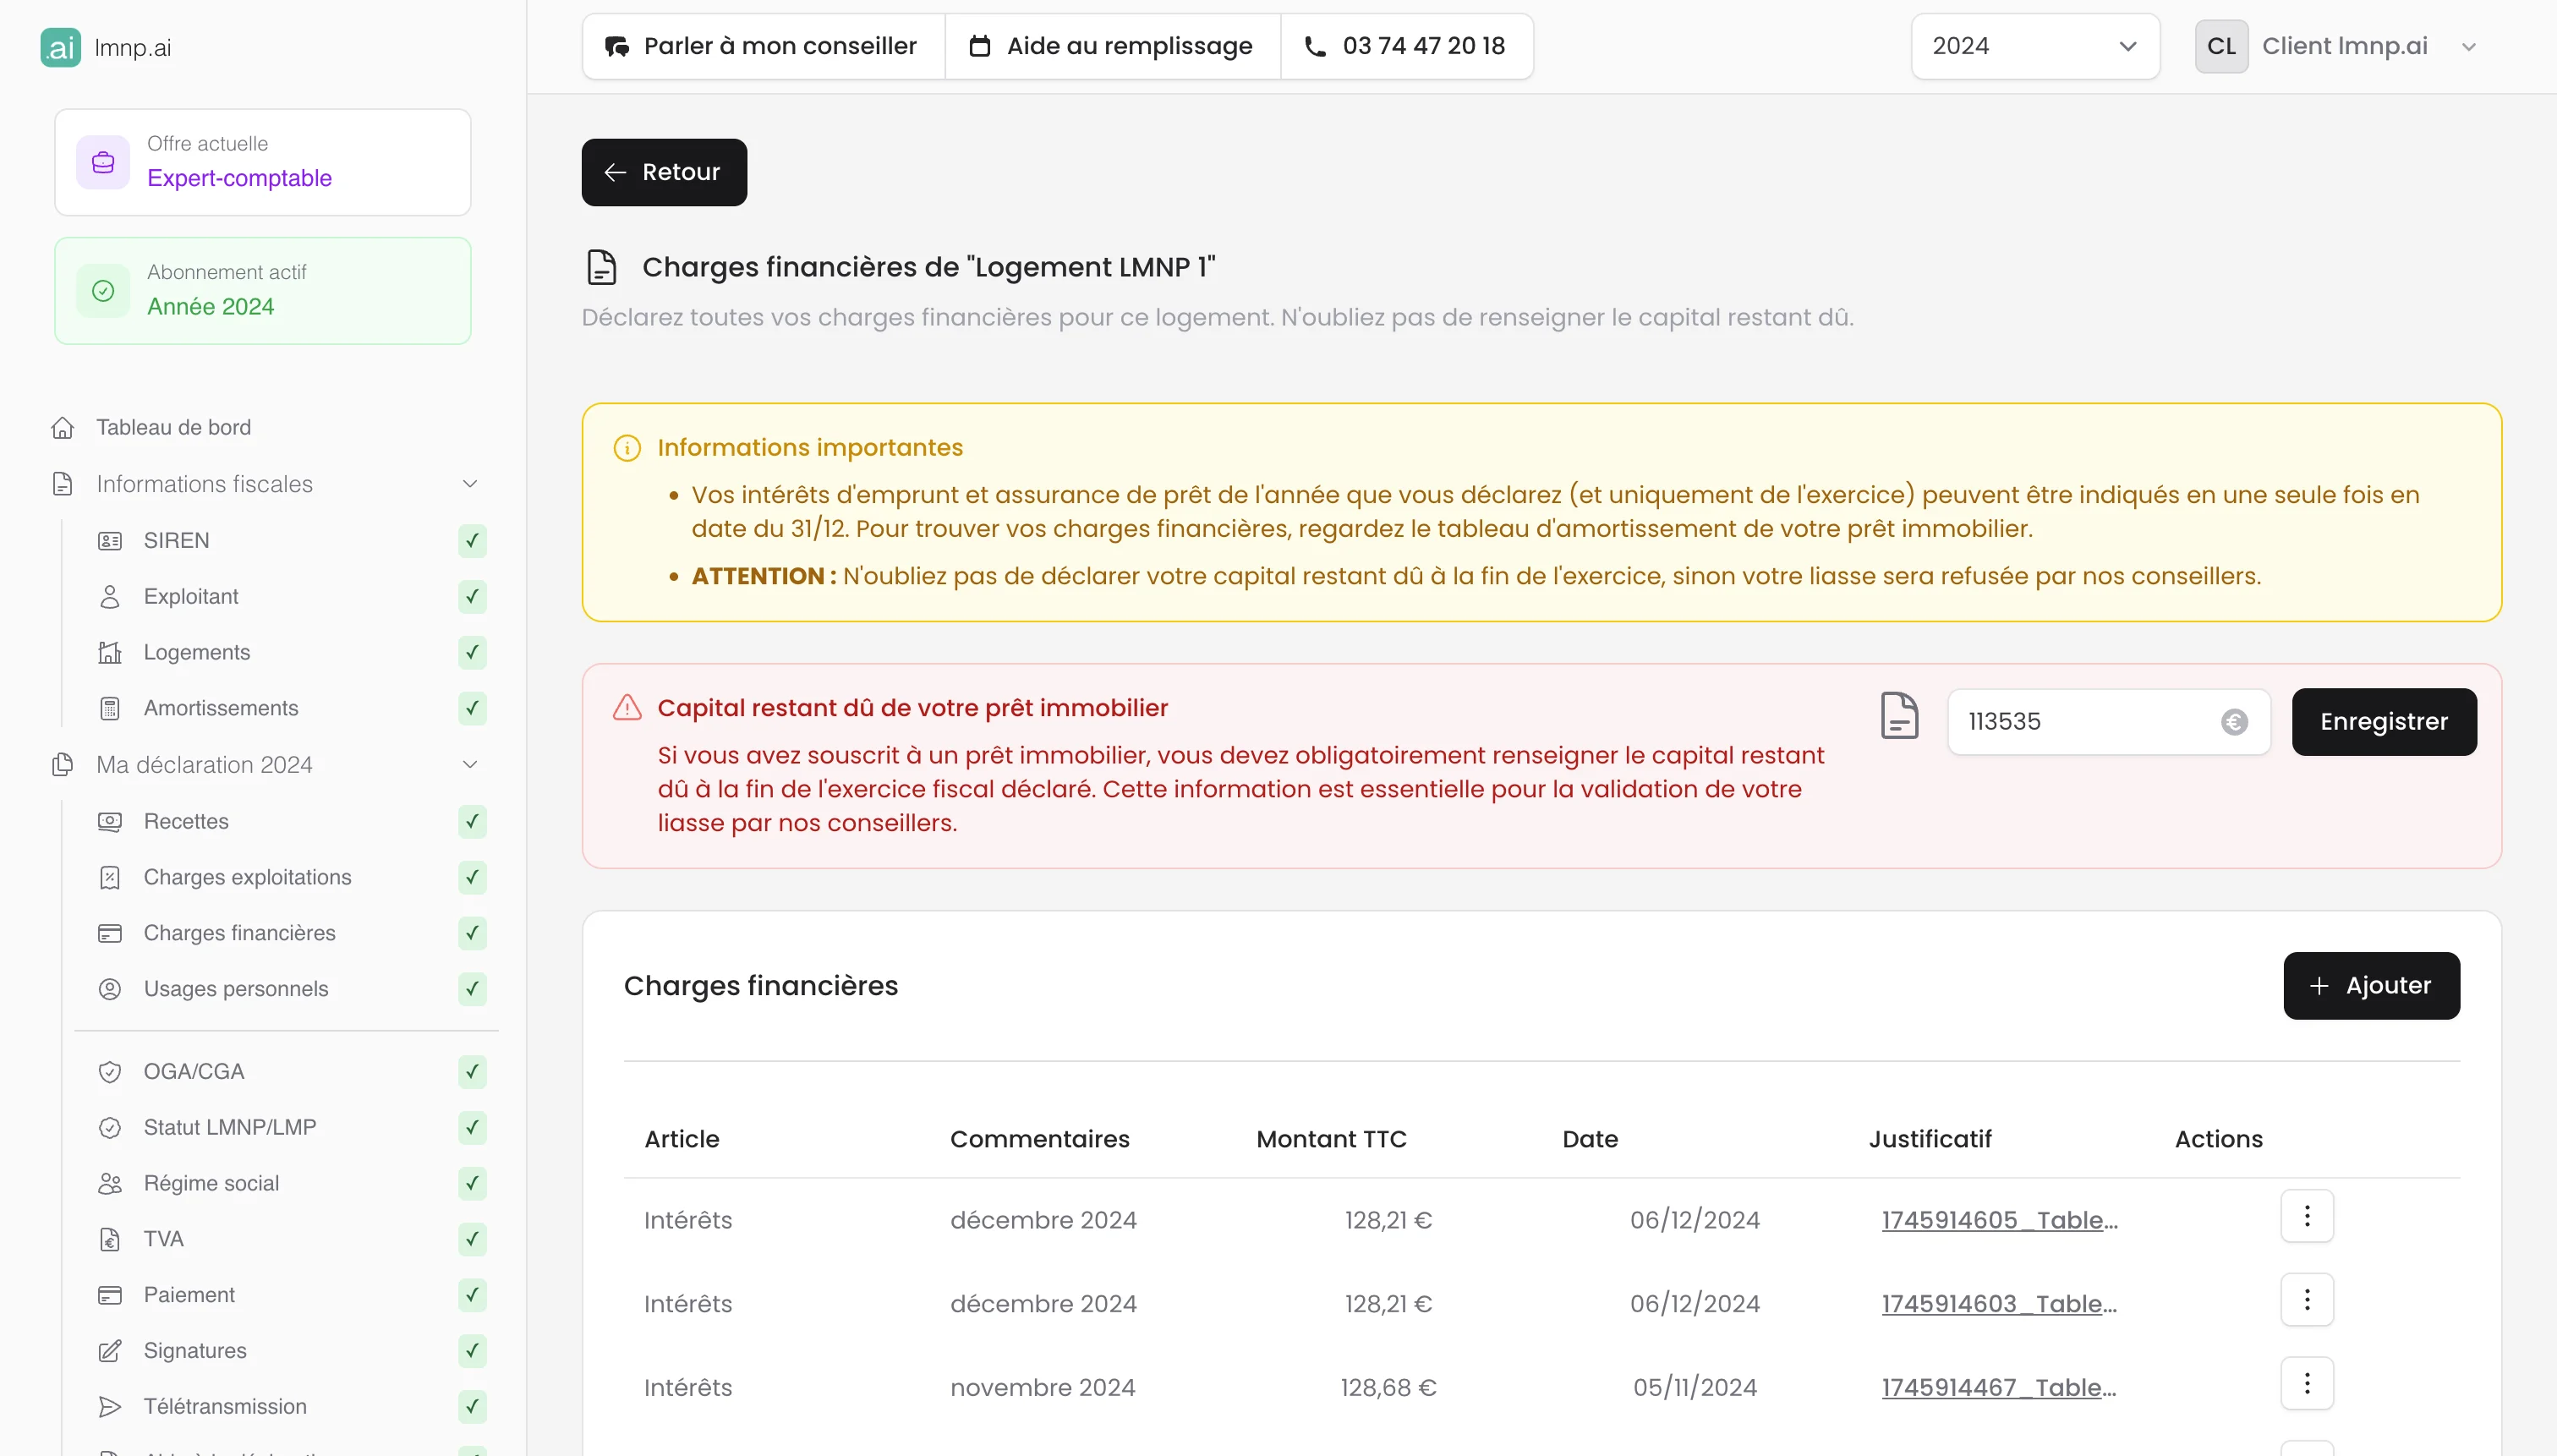Click the checkmark next to OGA/CGA
Viewport: 2557px width, 1456px height.
pyautogui.click(x=472, y=1071)
